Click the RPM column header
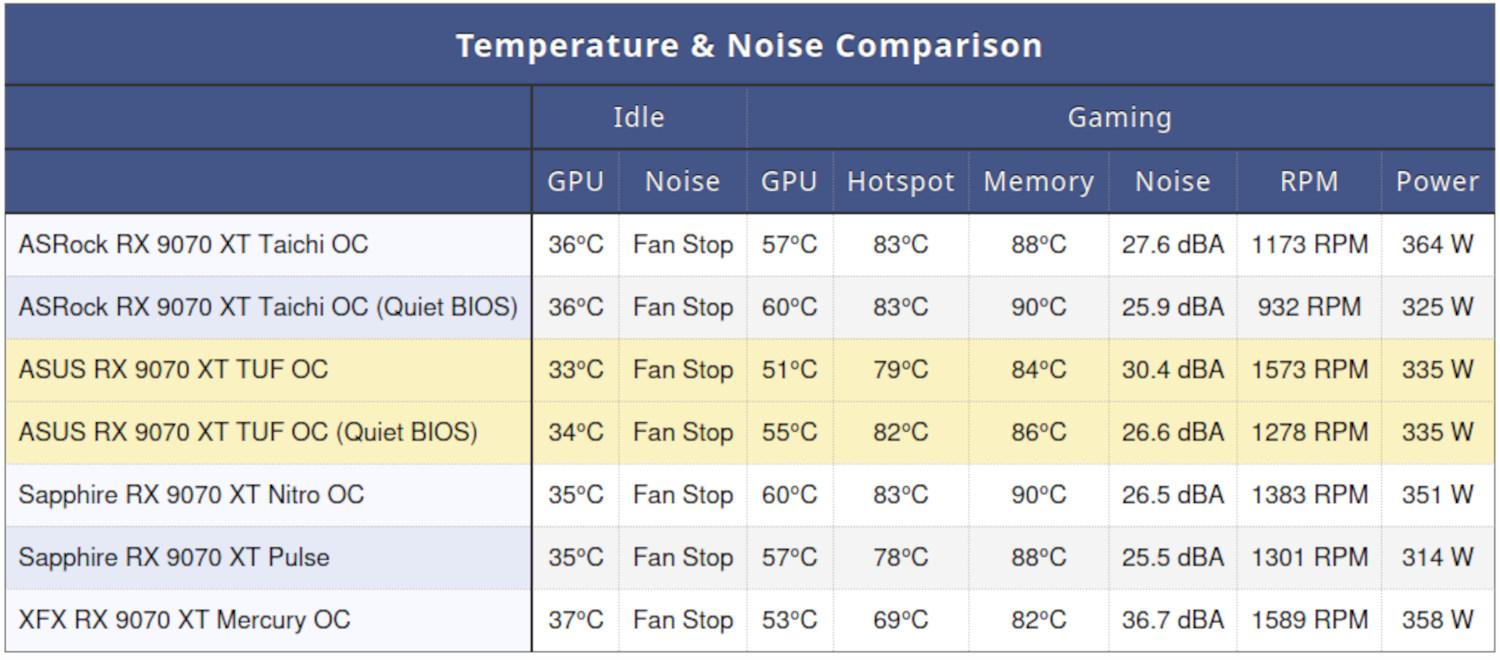The height and width of the screenshot is (660, 1500). 1309,181
